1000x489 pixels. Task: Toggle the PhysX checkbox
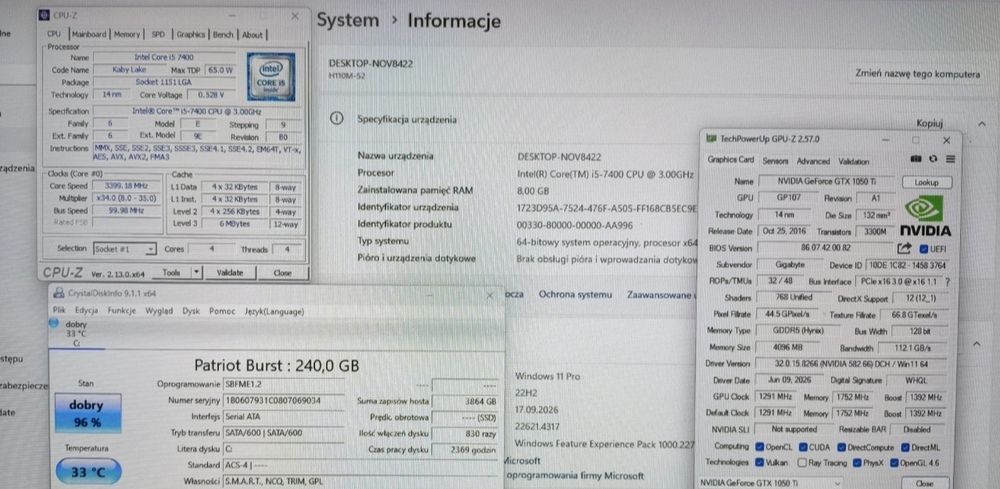point(857,463)
